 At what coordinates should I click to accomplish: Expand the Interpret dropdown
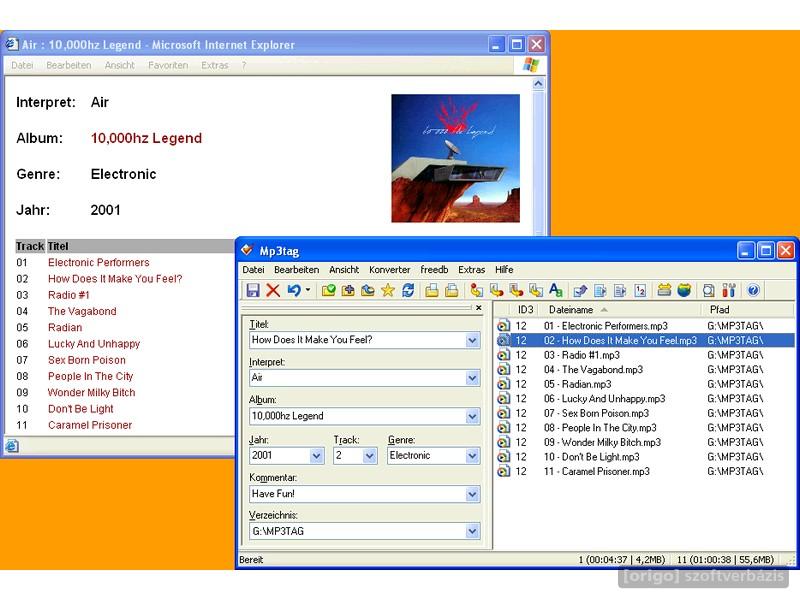(472, 378)
